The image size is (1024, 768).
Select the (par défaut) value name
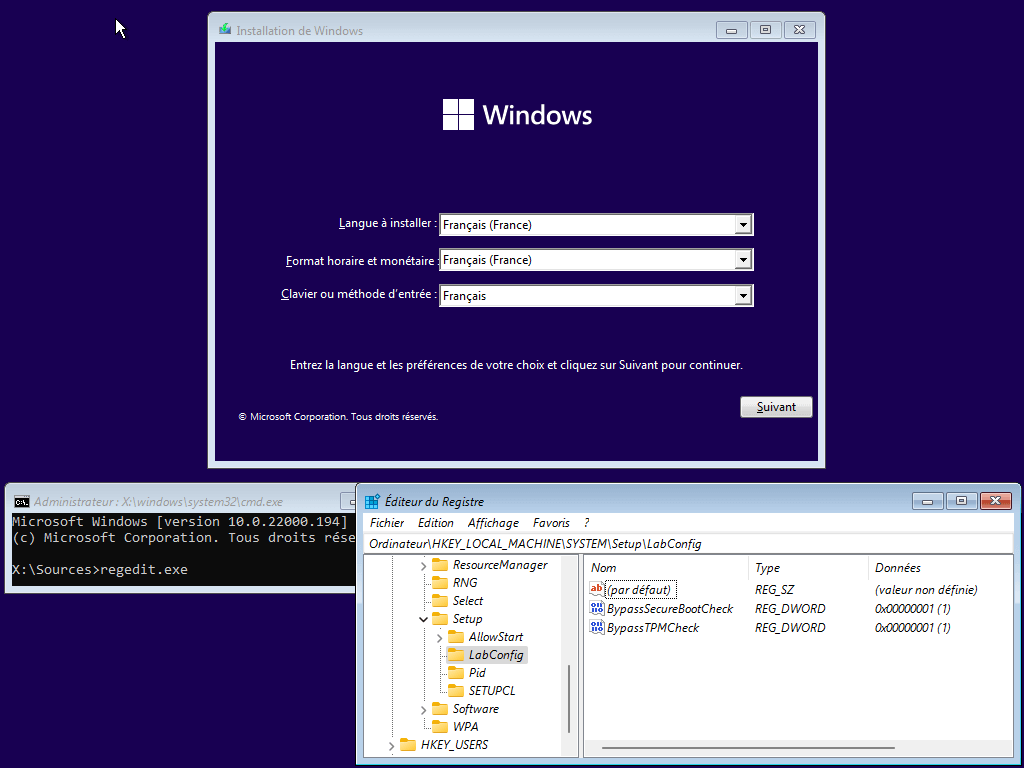coord(639,590)
